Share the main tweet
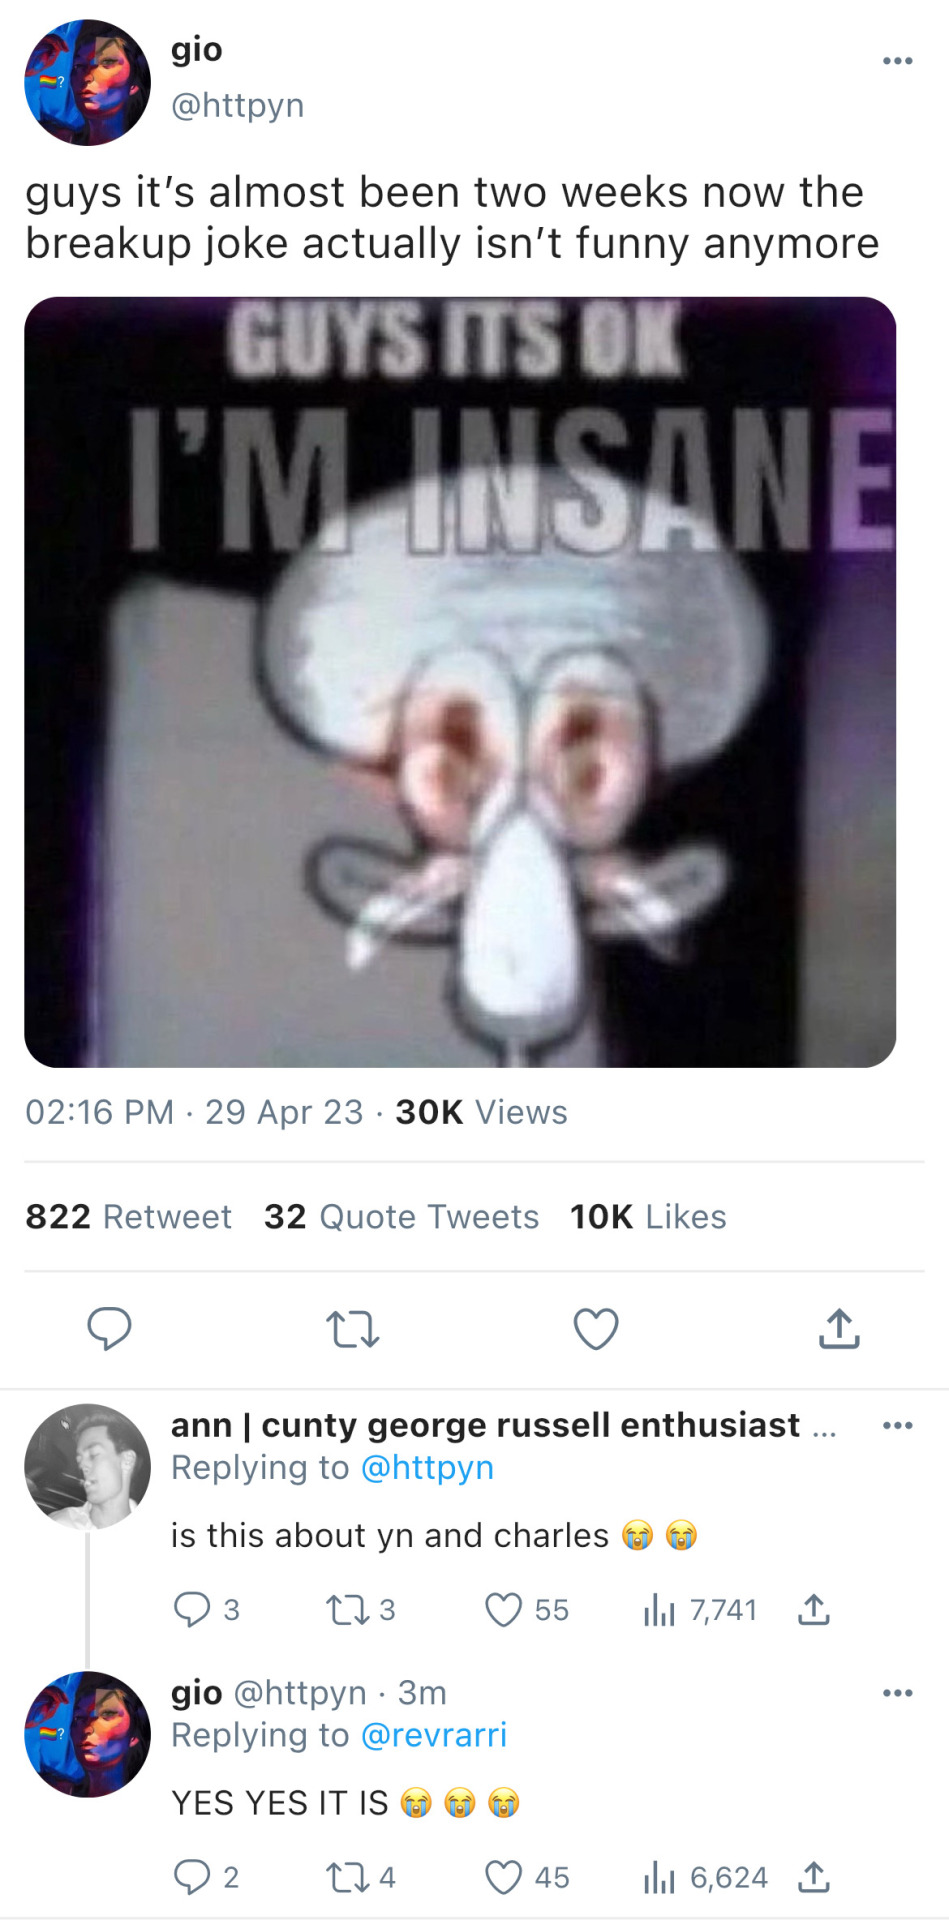Viewport: 949px width, 1920px height. coord(839,1329)
